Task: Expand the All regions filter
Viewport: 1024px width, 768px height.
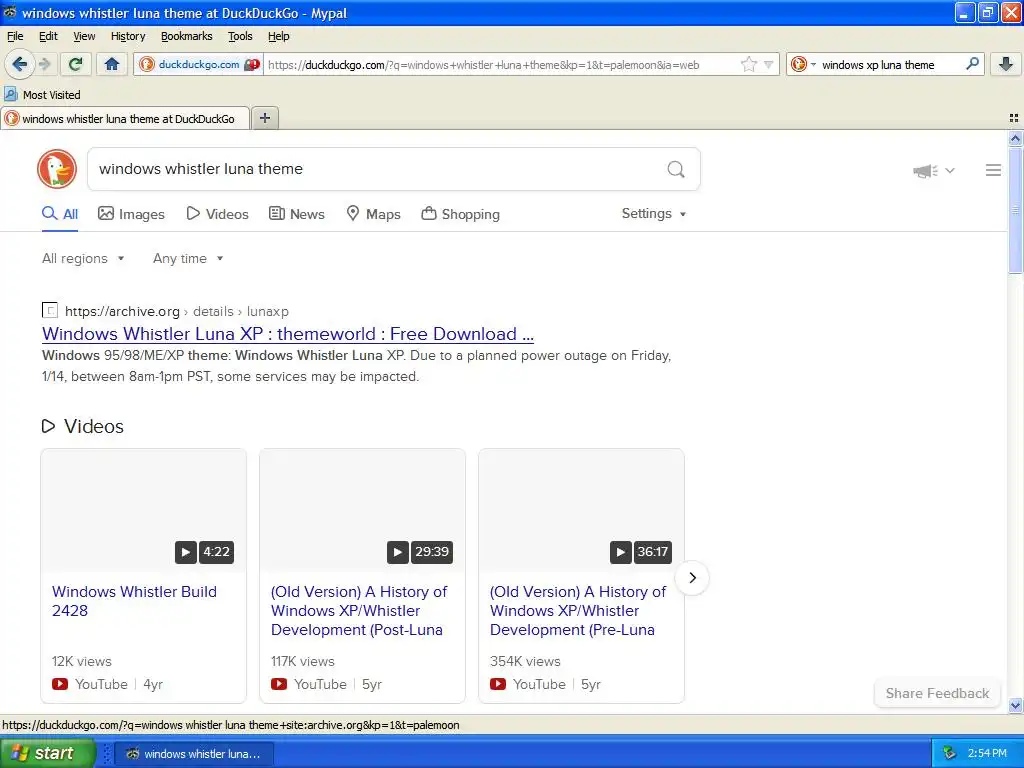Action: [83, 259]
